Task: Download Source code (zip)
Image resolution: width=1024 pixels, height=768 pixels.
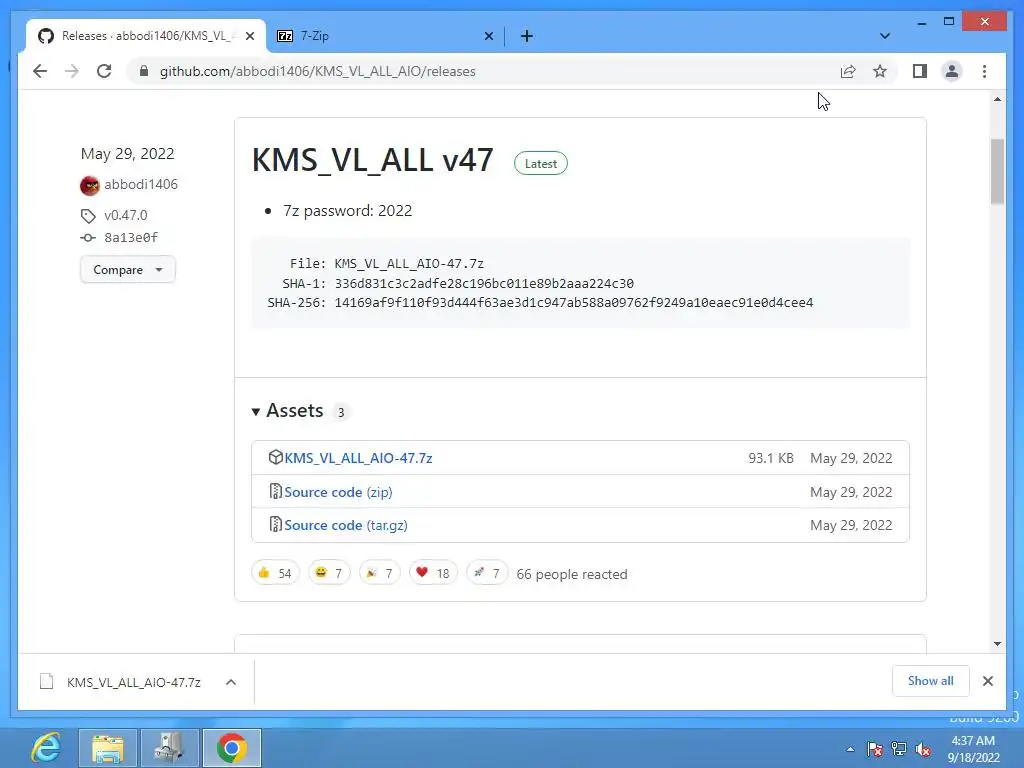Action: pyautogui.click(x=338, y=492)
